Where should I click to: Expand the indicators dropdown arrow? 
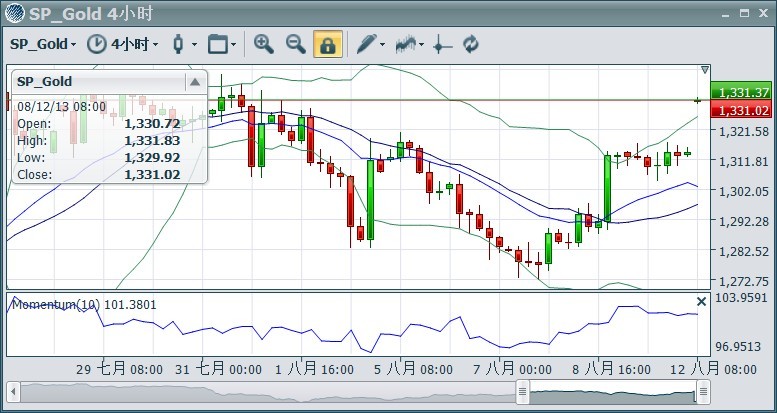(422, 45)
